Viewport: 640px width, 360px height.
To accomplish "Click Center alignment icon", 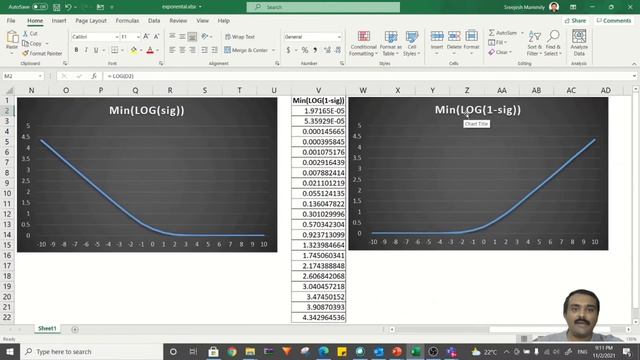I will pyautogui.click(x=182, y=50).
